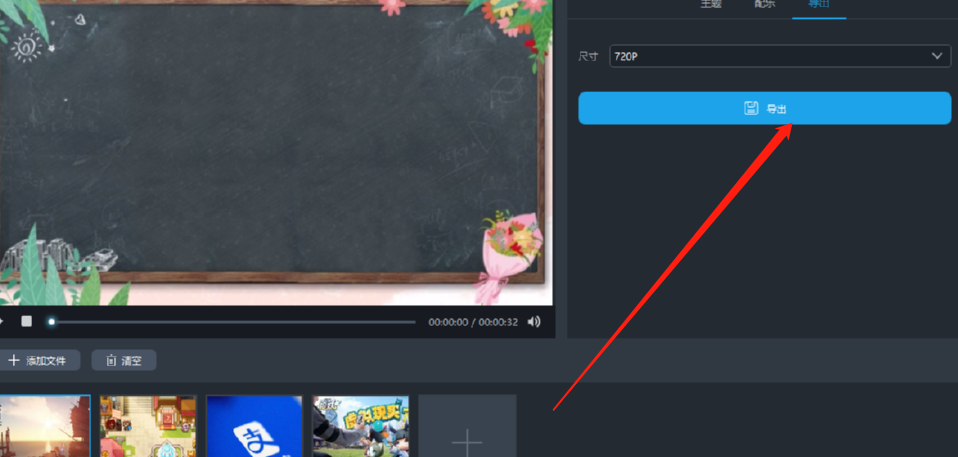Screen dimensions: 958x457
Task: Switch to the 主题 theme tab
Action: point(711,4)
